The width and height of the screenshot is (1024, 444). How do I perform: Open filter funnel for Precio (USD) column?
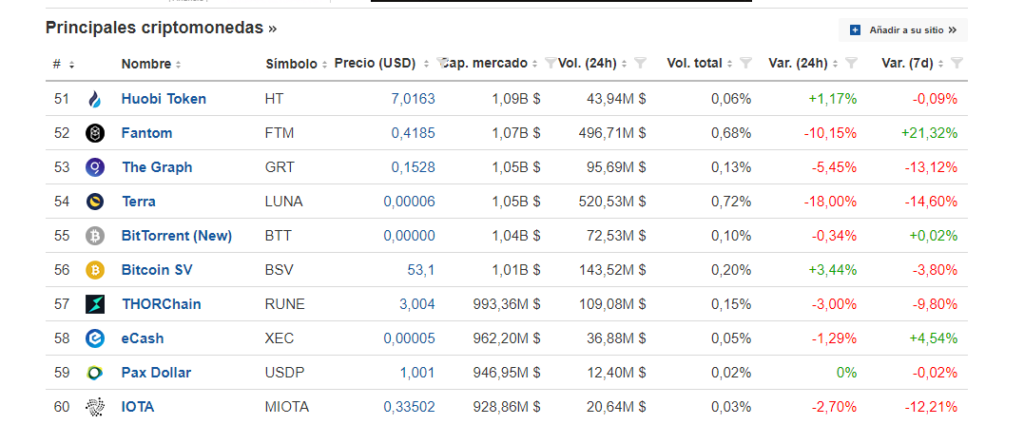tap(442, 63)
